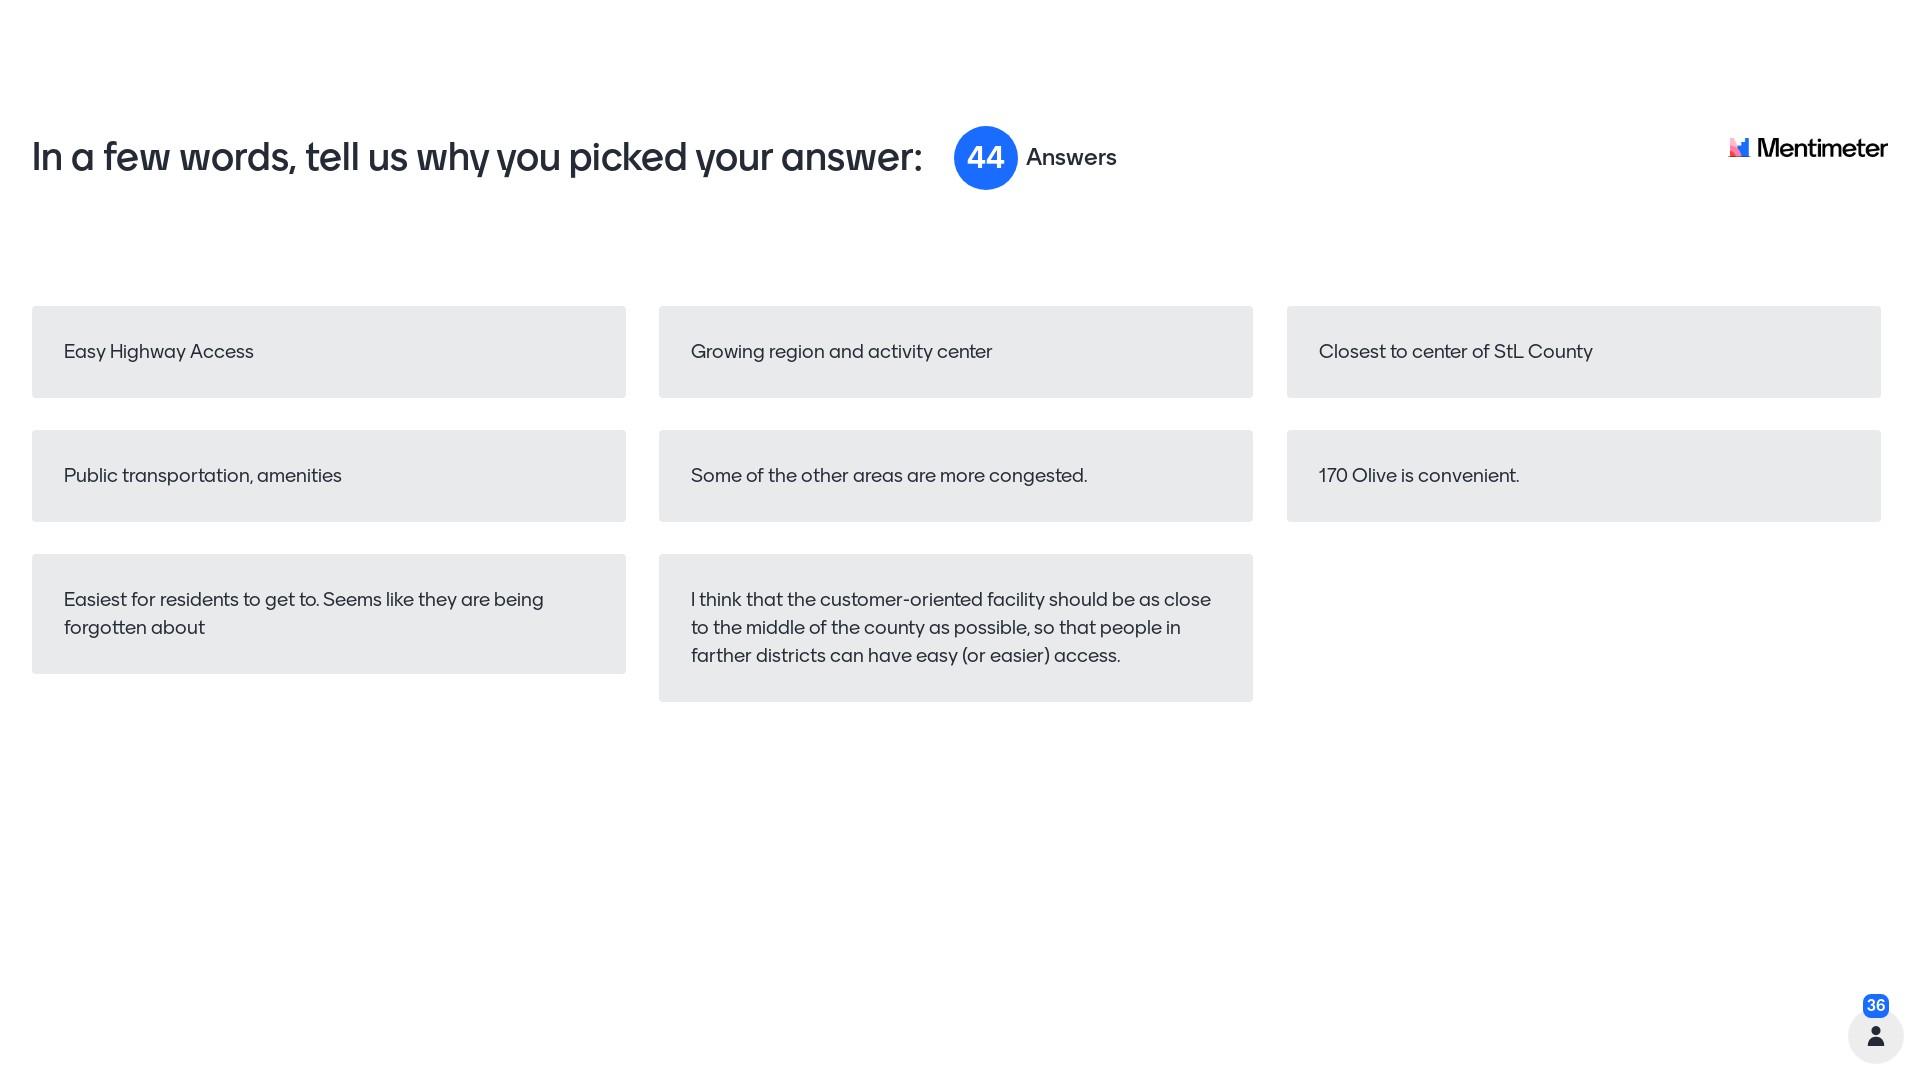Screen dimensions: 1920x1080
Task: Click the question heading text
Action: [477, 158]
